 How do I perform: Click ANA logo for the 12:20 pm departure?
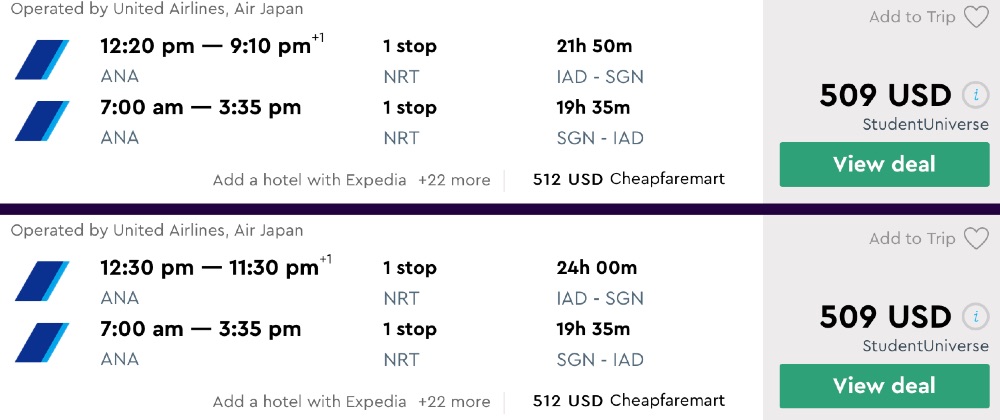coord(42,60)
